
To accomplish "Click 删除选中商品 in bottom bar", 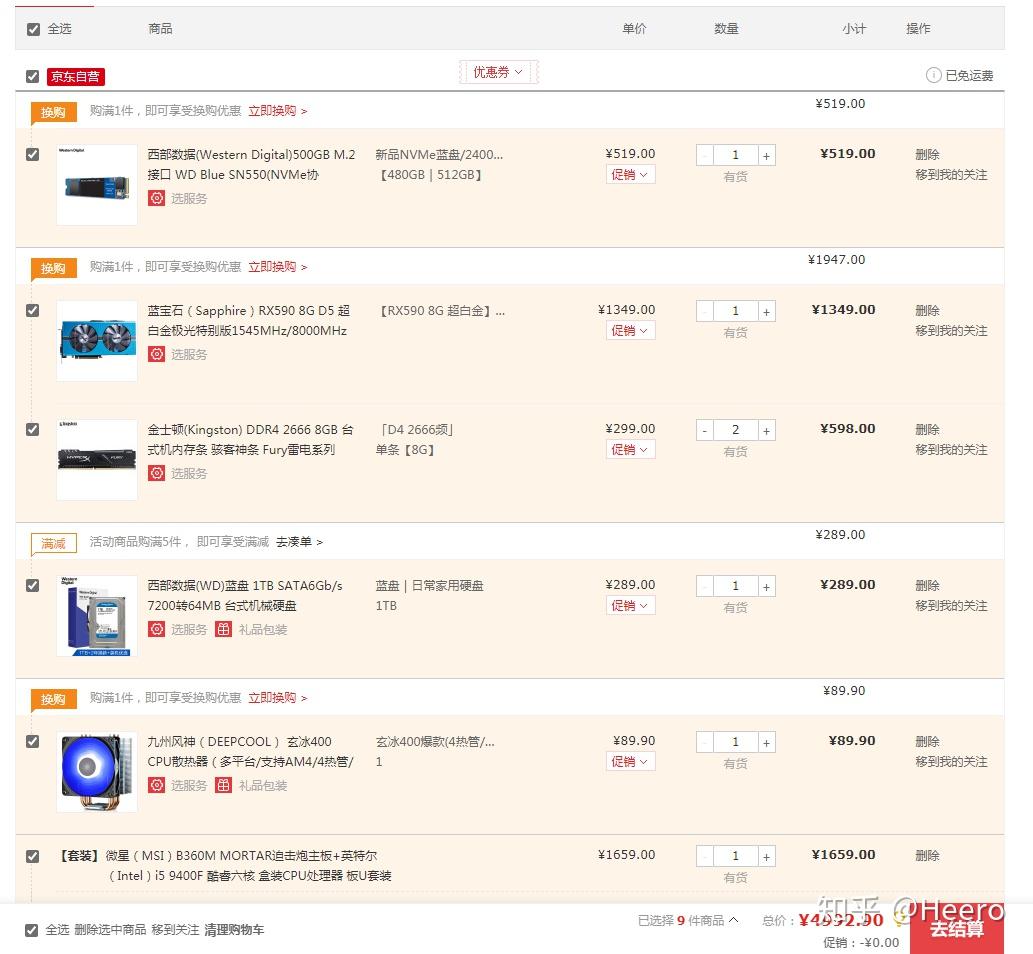I will (x=109, y=930).
